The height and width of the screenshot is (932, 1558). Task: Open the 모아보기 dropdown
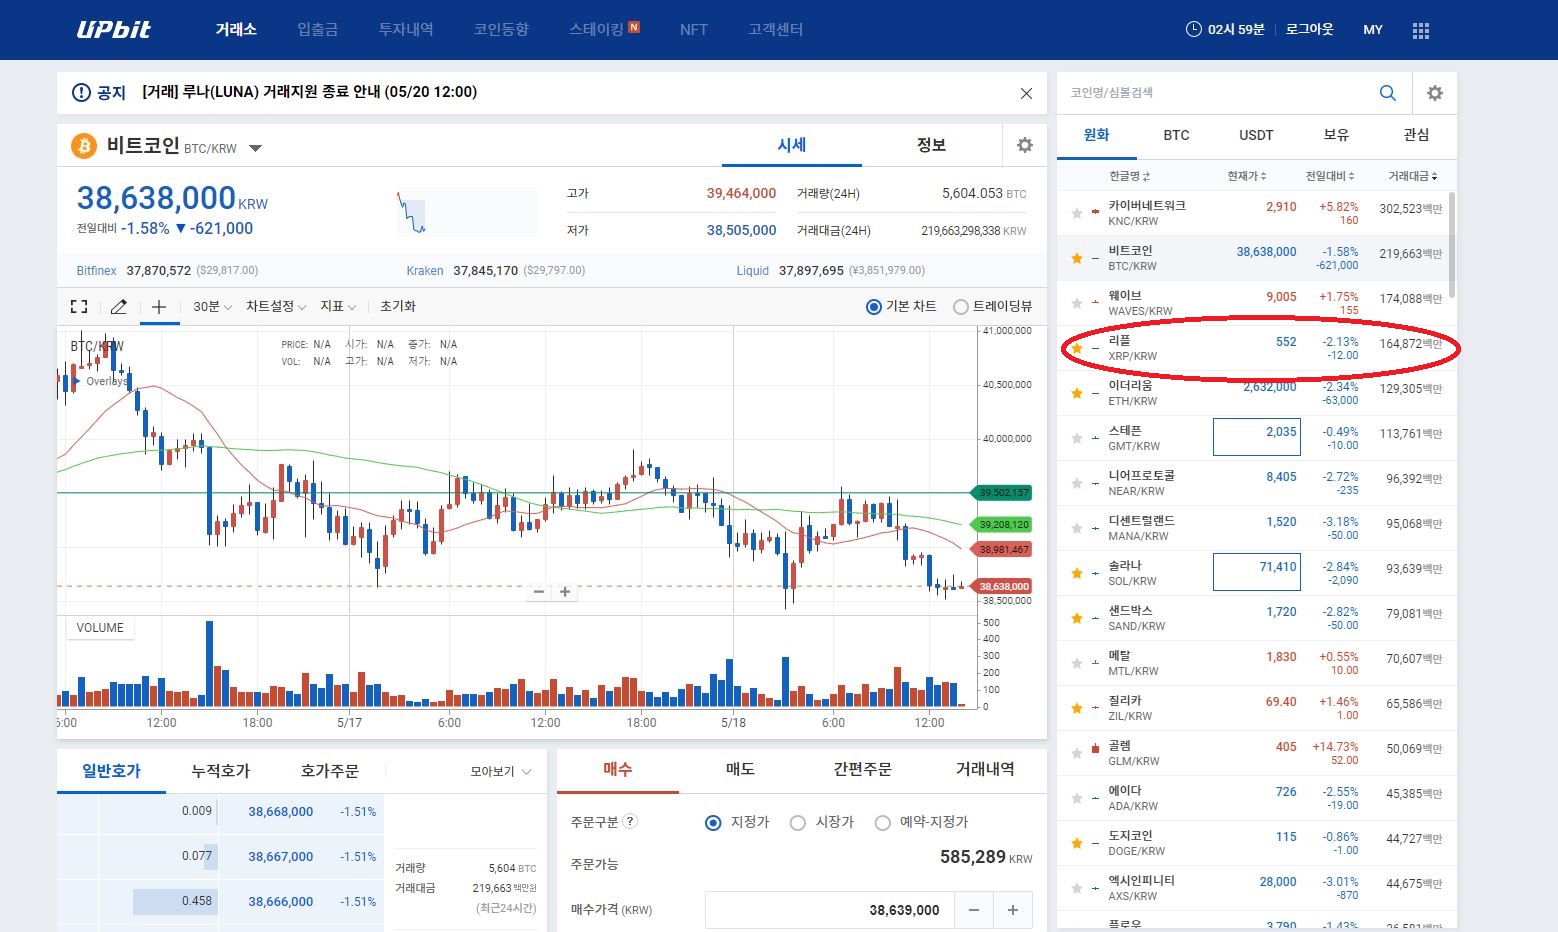click(x=501, y=771)
